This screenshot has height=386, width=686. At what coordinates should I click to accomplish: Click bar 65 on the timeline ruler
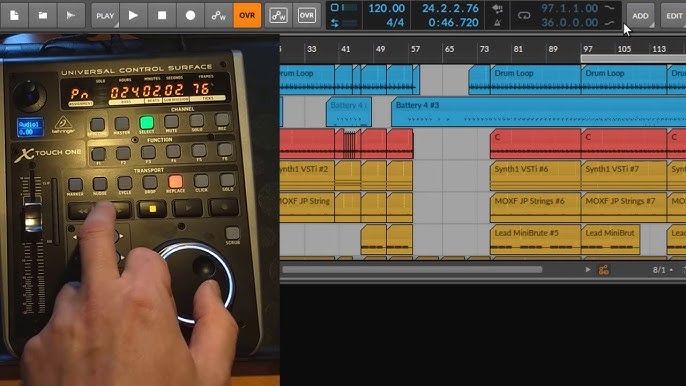coord(449,49)
